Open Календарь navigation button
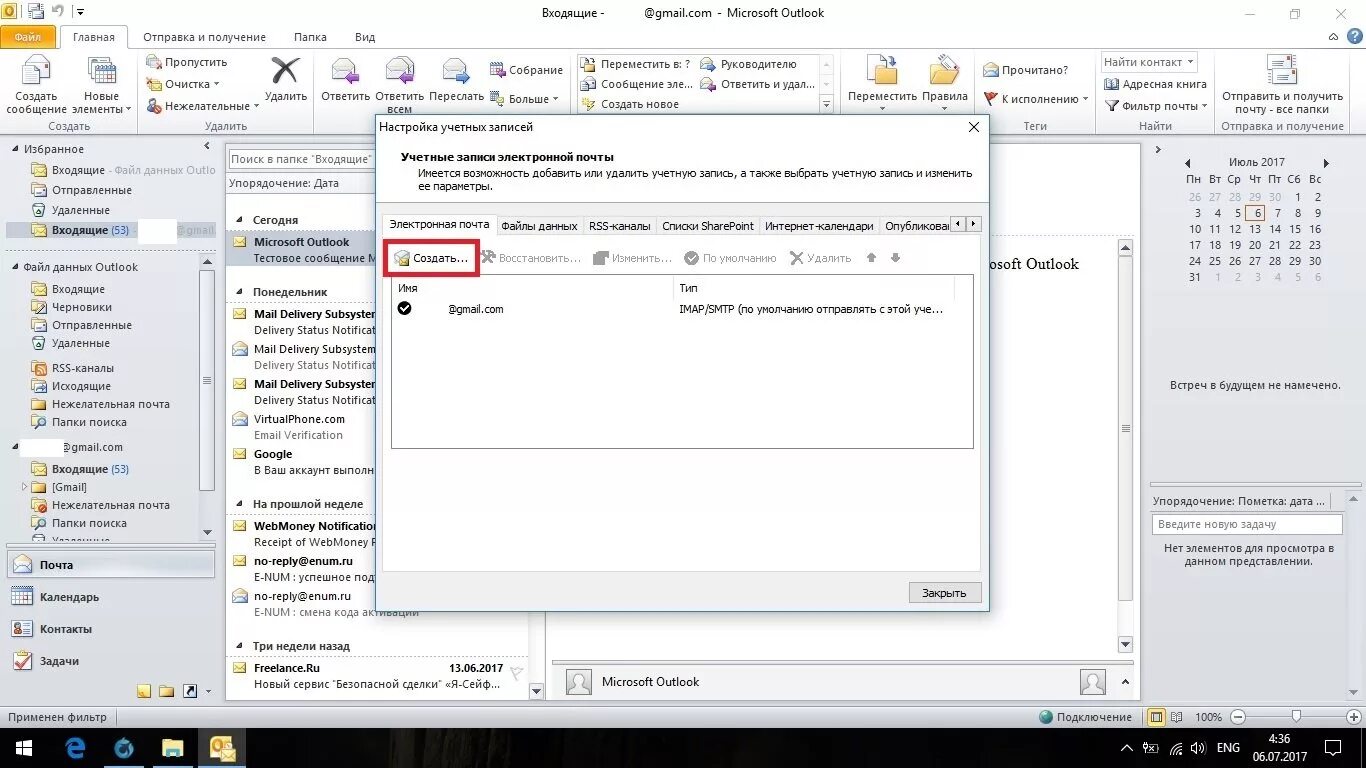 (x=110, y=597)
